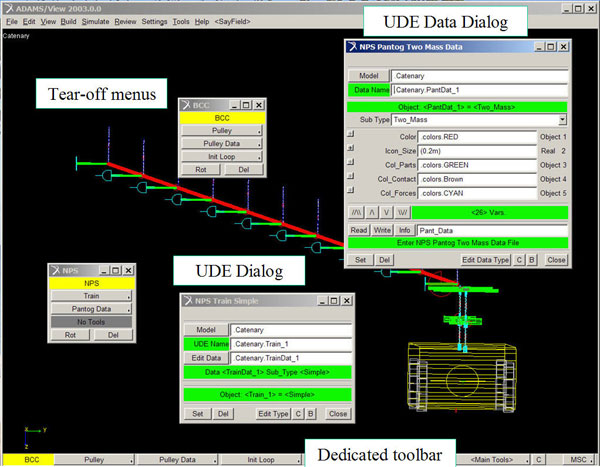Click the Edit Data Type button

coord(486,260)
